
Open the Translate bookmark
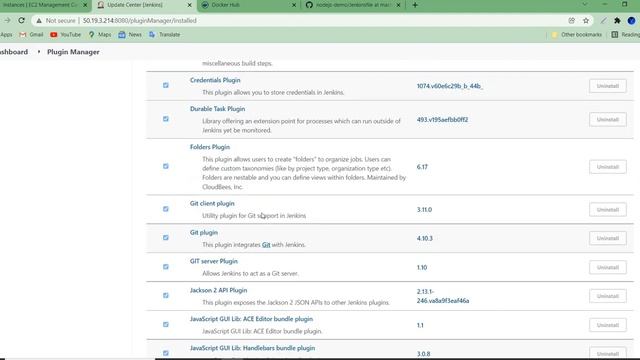click(164, 35)
